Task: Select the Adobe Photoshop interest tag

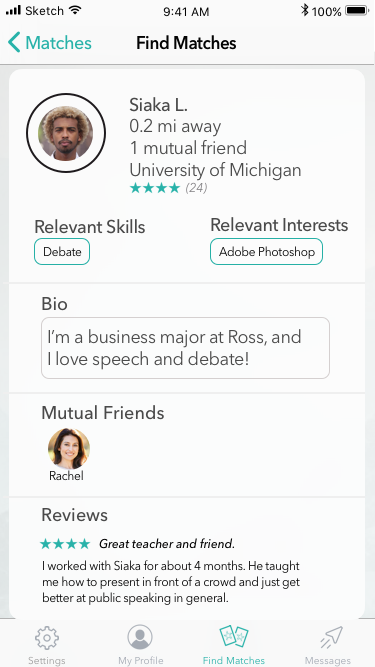Action: coord(267,251)
